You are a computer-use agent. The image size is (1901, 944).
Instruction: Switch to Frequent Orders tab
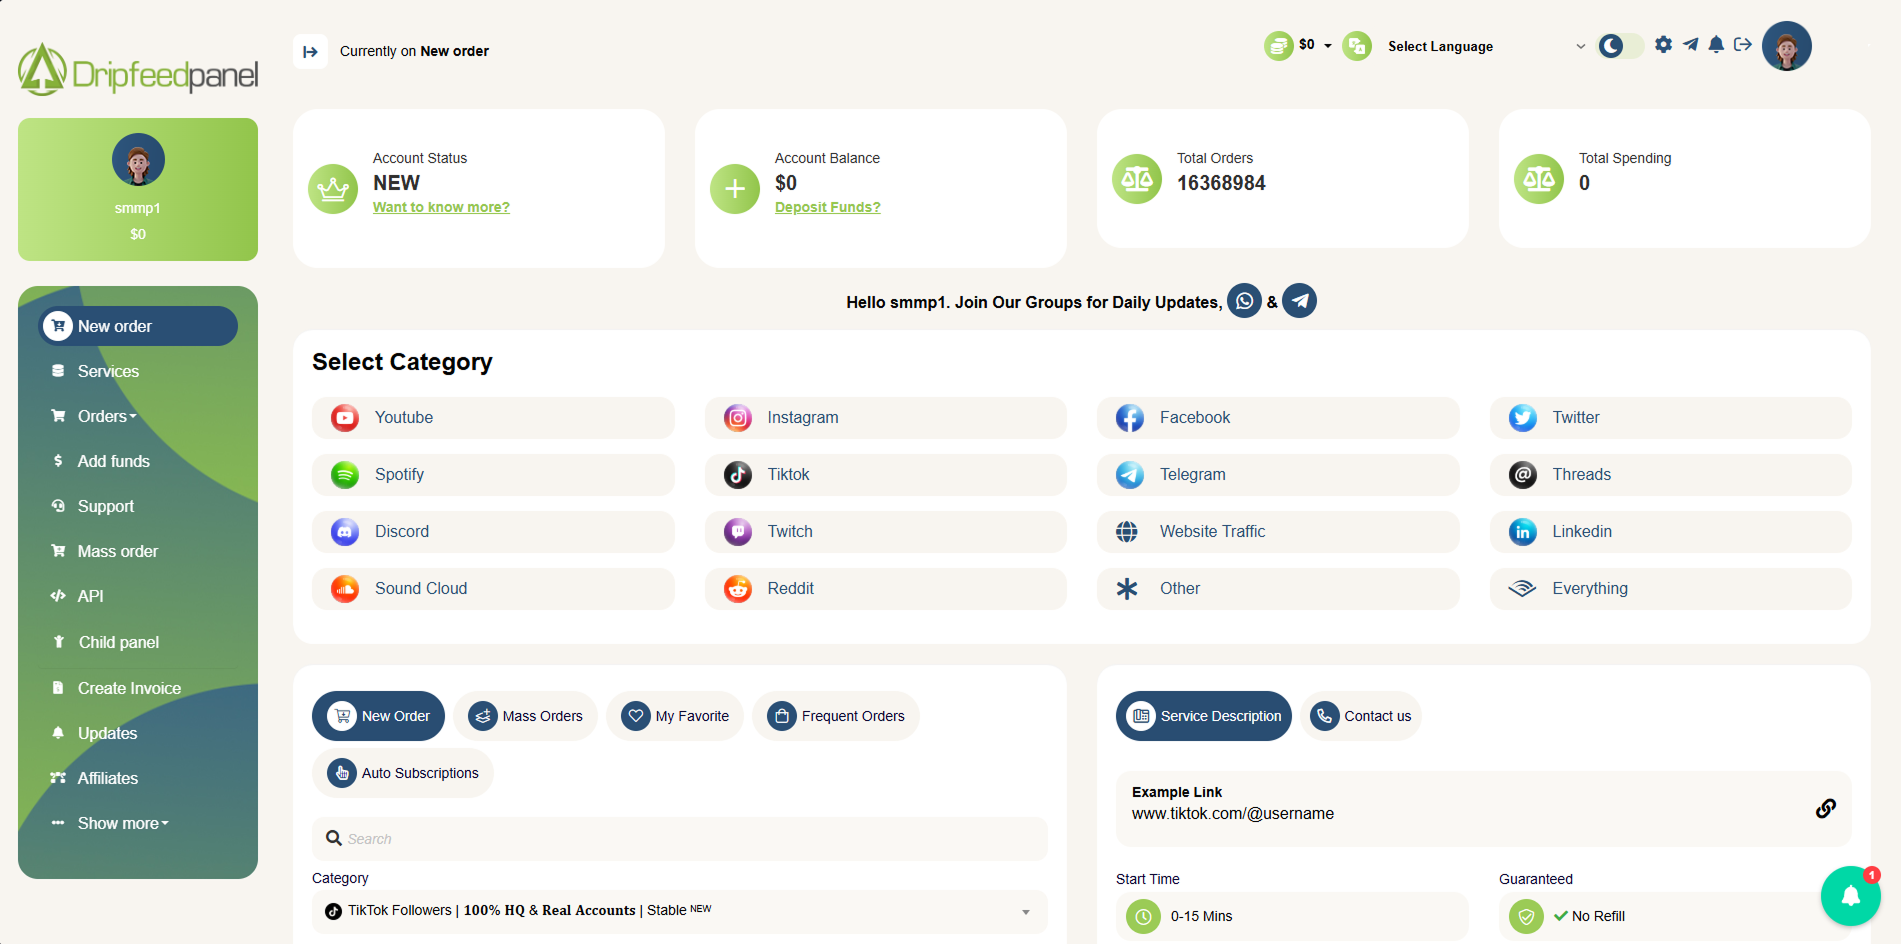point(836,716)
